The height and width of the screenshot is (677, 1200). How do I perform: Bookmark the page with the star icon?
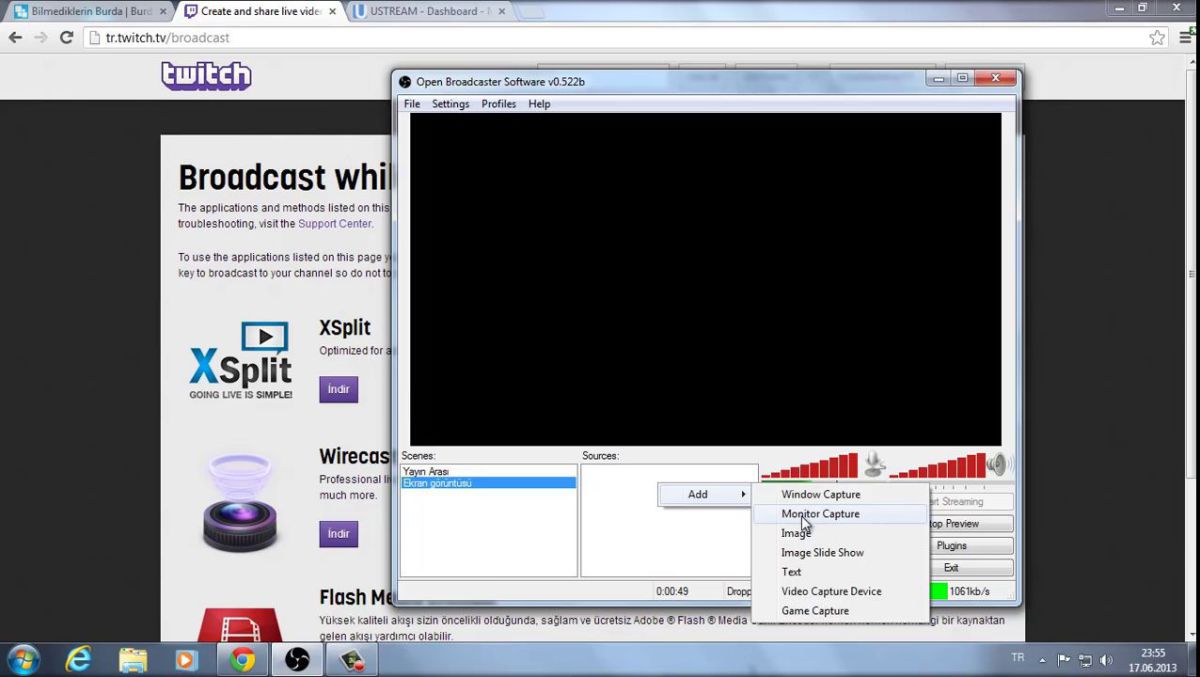1157,38
